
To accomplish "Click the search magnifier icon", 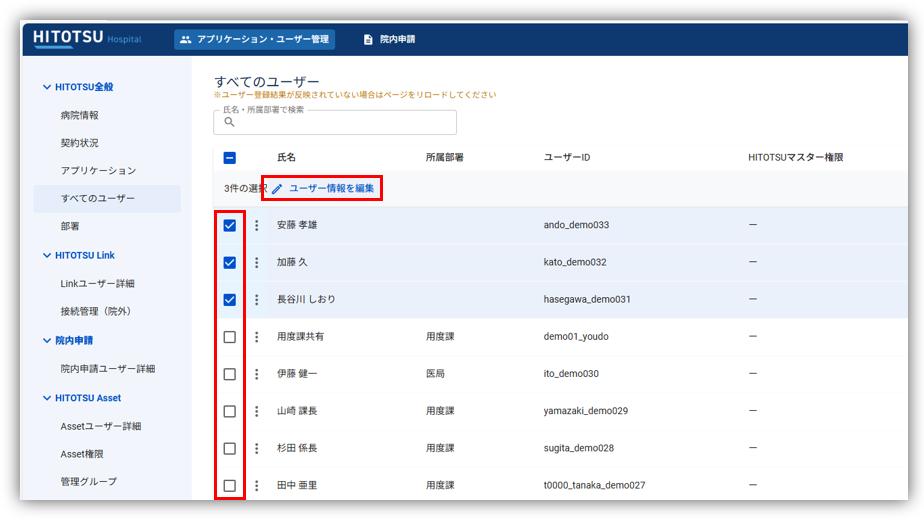I will (229, 122).
